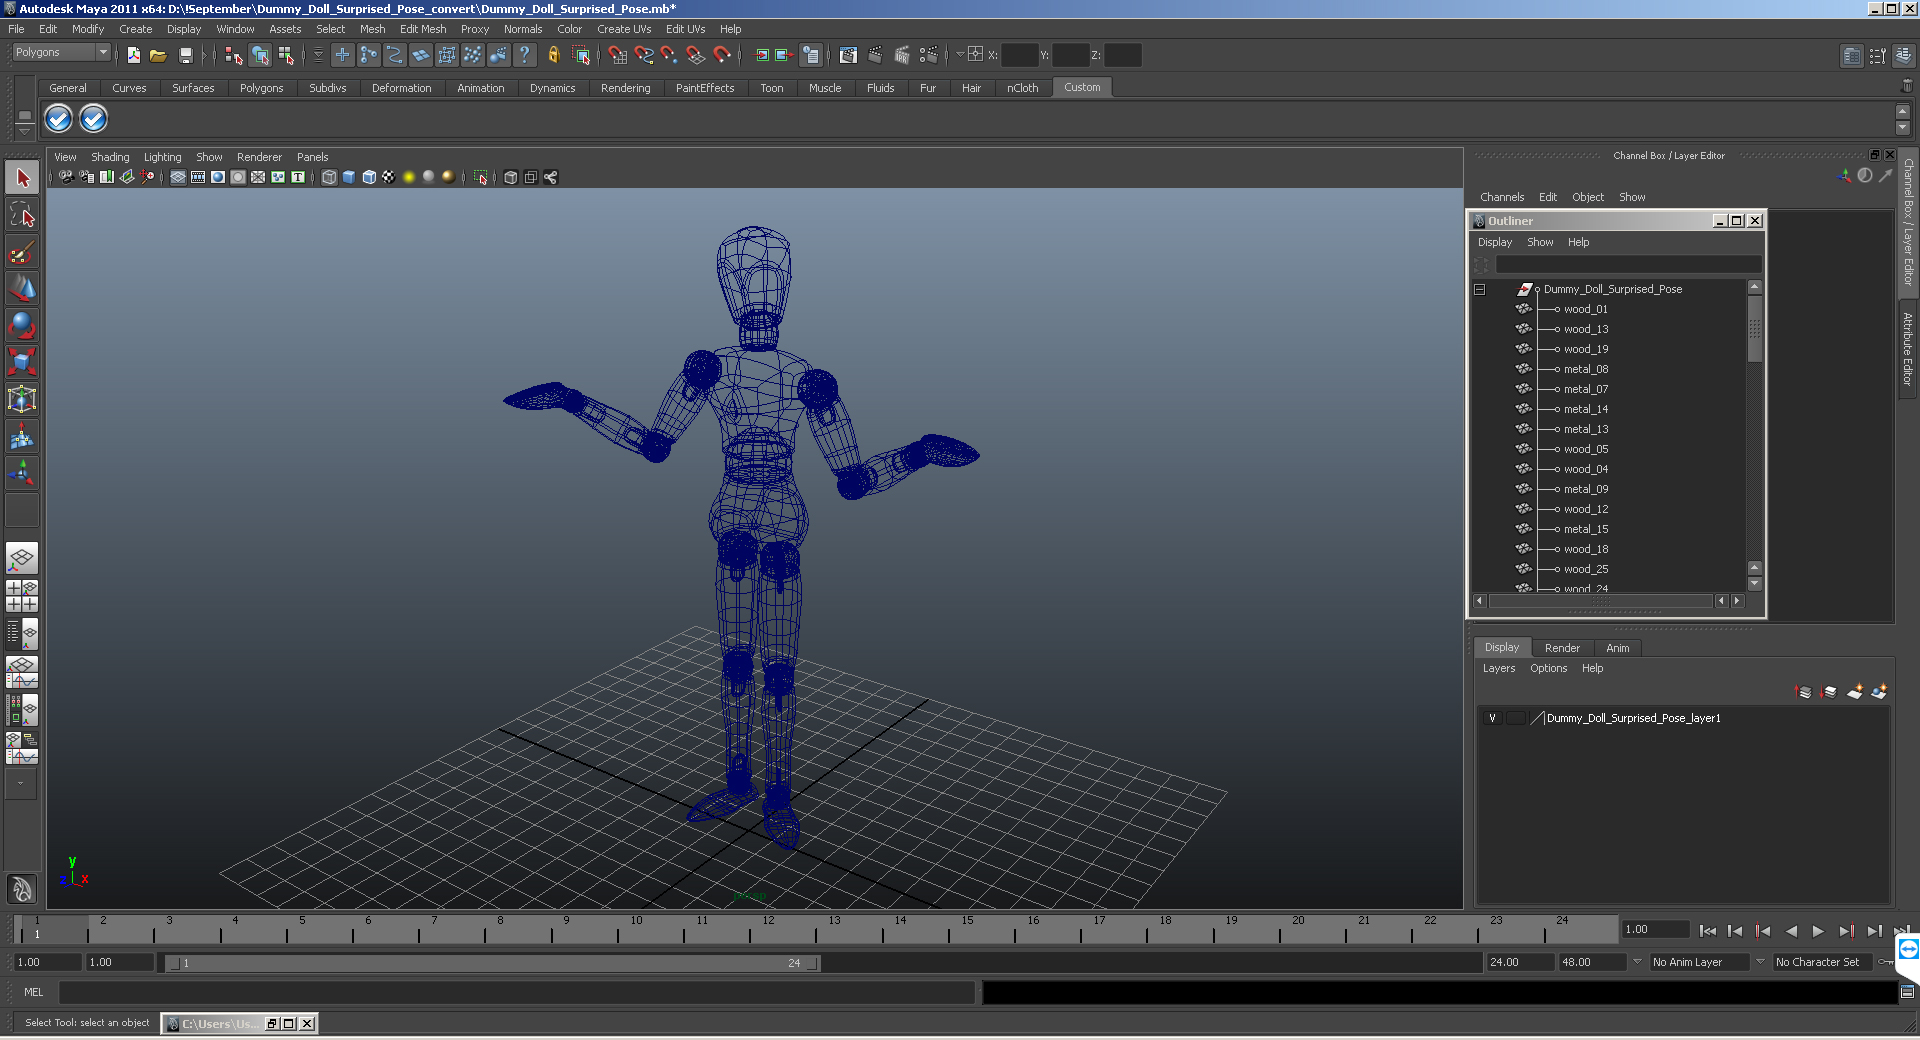Select wood_13 in the Outliner
1920x1040 pixels.
tap(1586, 329)
